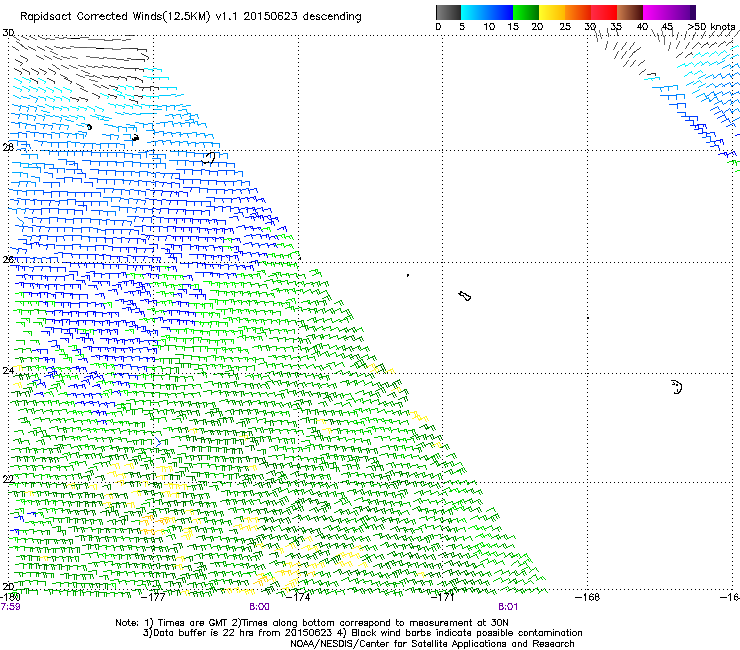
Task: Click the latitude label '30'
Action: coord(8,33)
